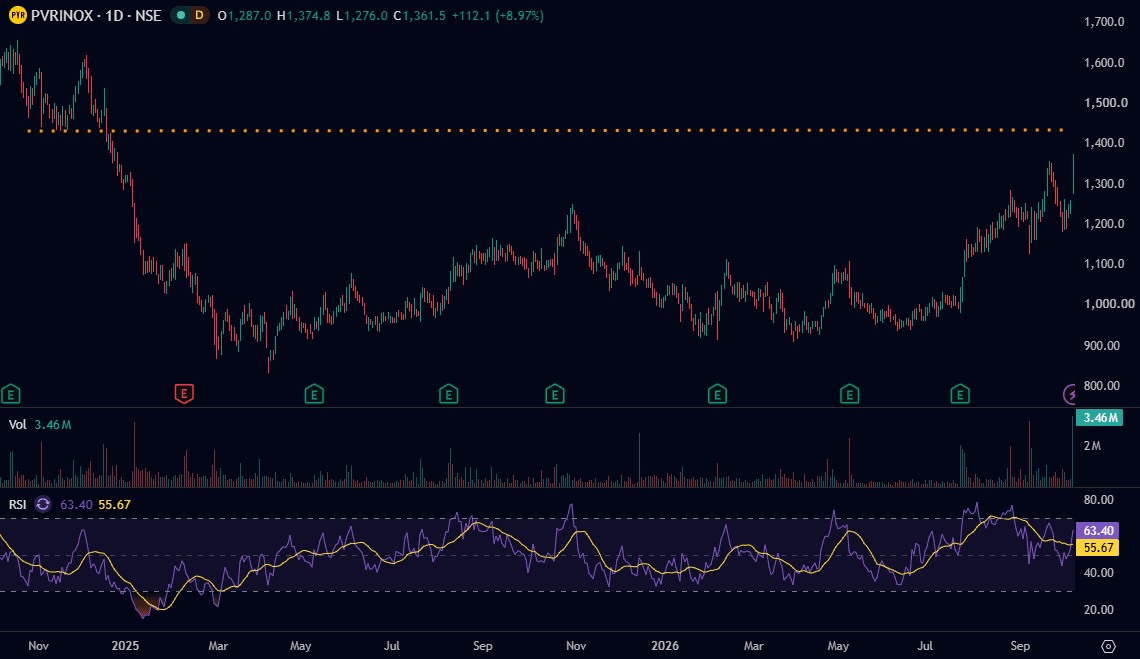Click the RSI circular refresh icon
The image size is (1140, 659).
43,504
